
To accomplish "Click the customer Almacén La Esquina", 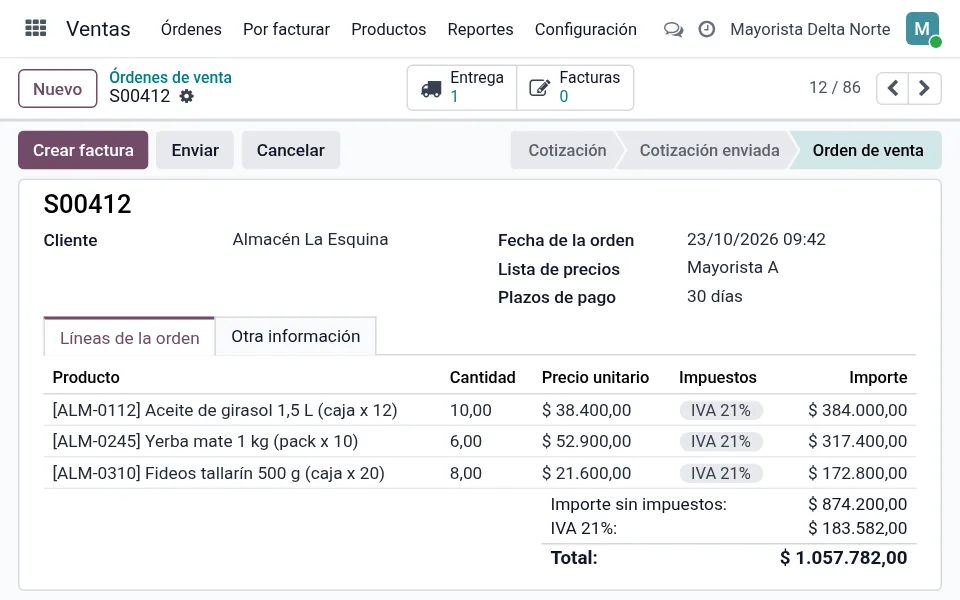I will pyautogui.click(x=310, y=239).
